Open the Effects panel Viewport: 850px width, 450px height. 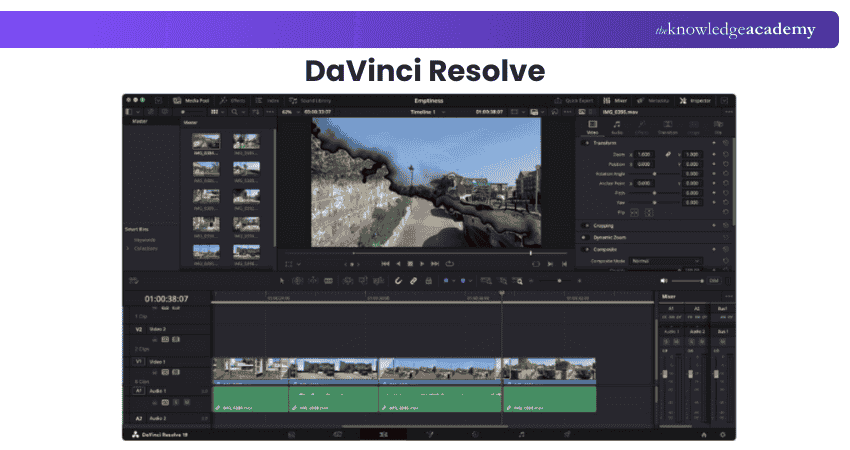point(233,100)
